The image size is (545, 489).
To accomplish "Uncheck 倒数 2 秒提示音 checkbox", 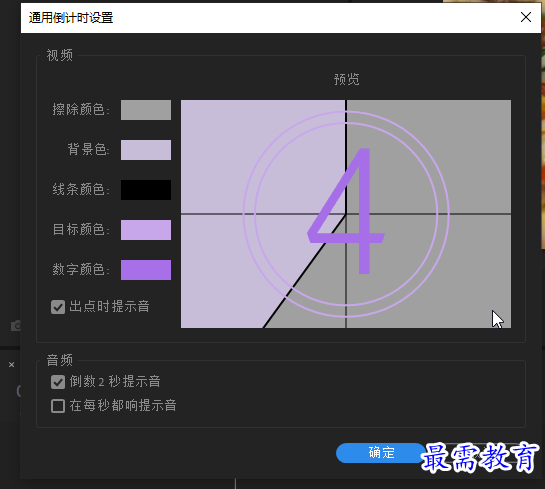I will (x=58, y=382).
